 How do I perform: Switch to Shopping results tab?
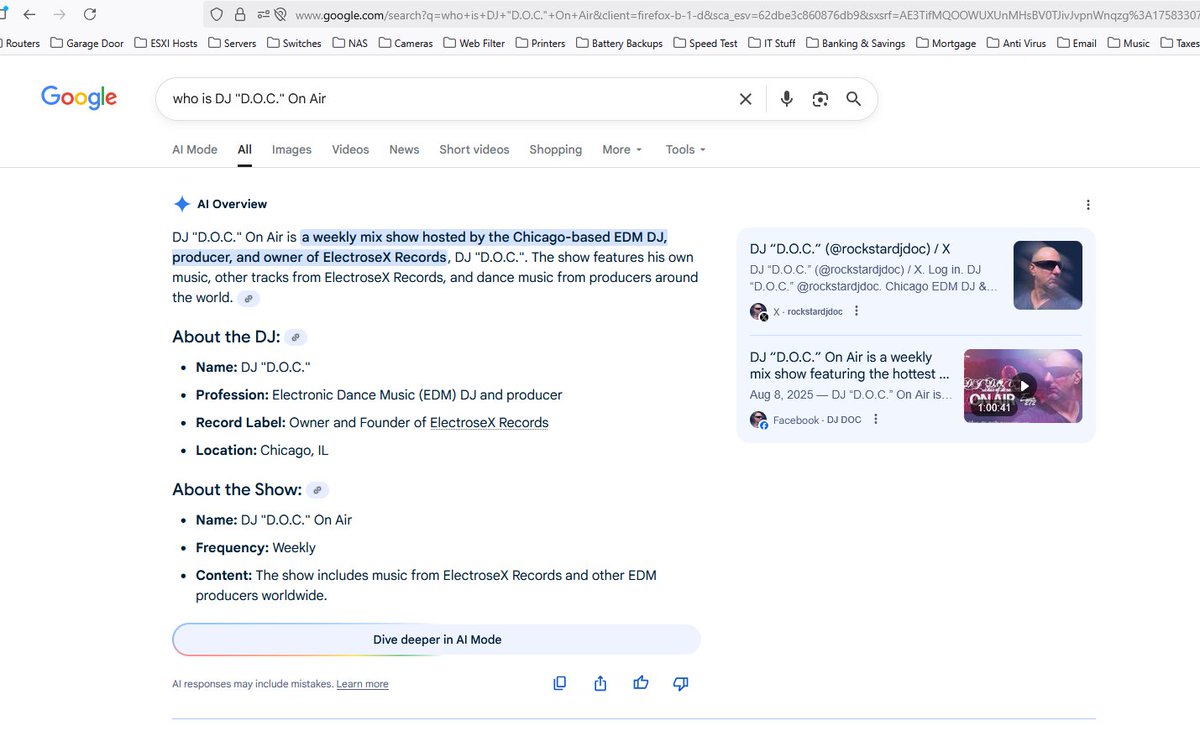point(556,149)
